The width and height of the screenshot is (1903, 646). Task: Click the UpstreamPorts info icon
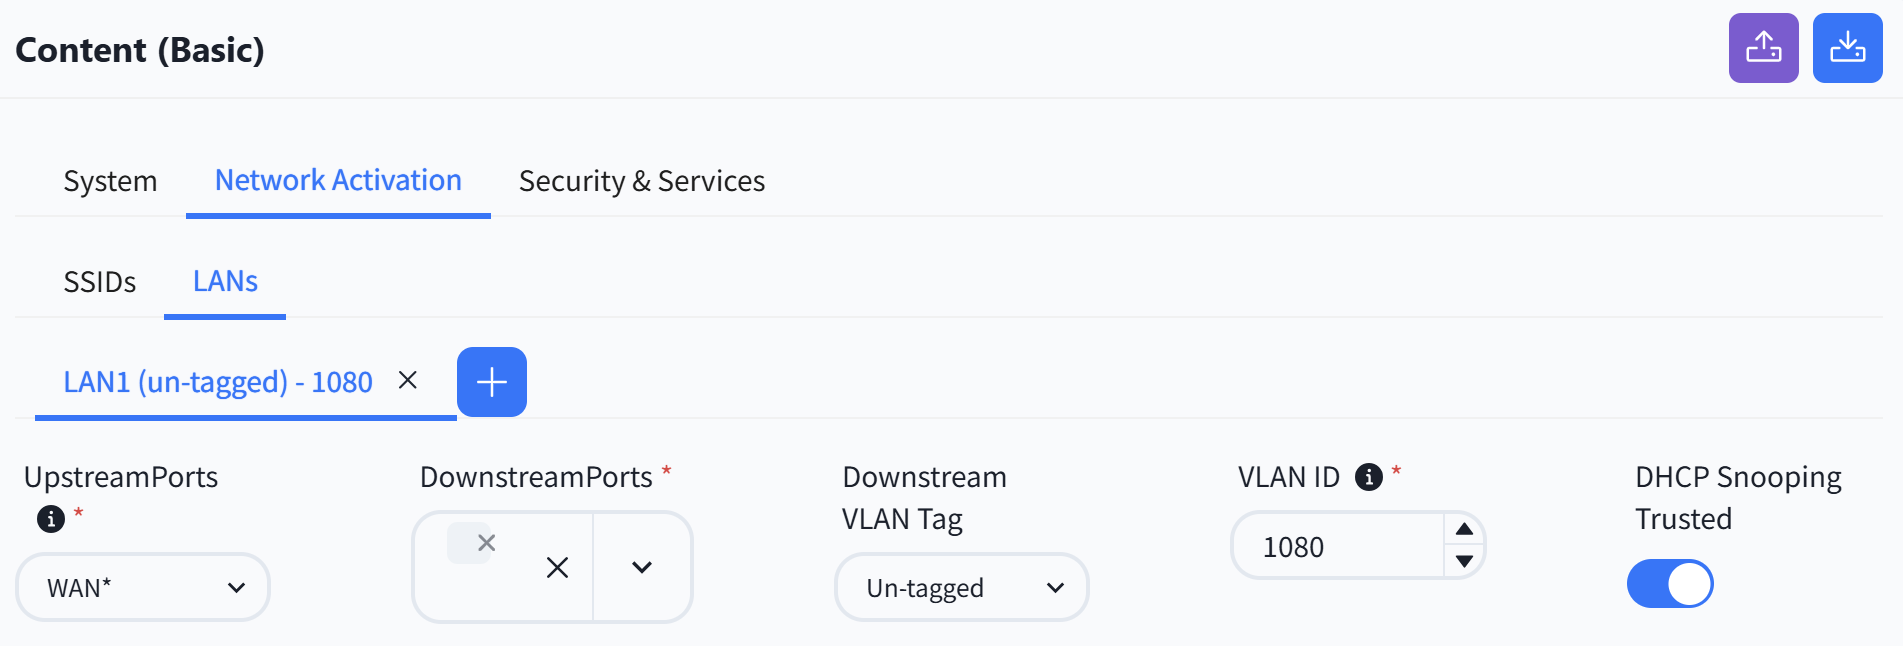[51, 519]
